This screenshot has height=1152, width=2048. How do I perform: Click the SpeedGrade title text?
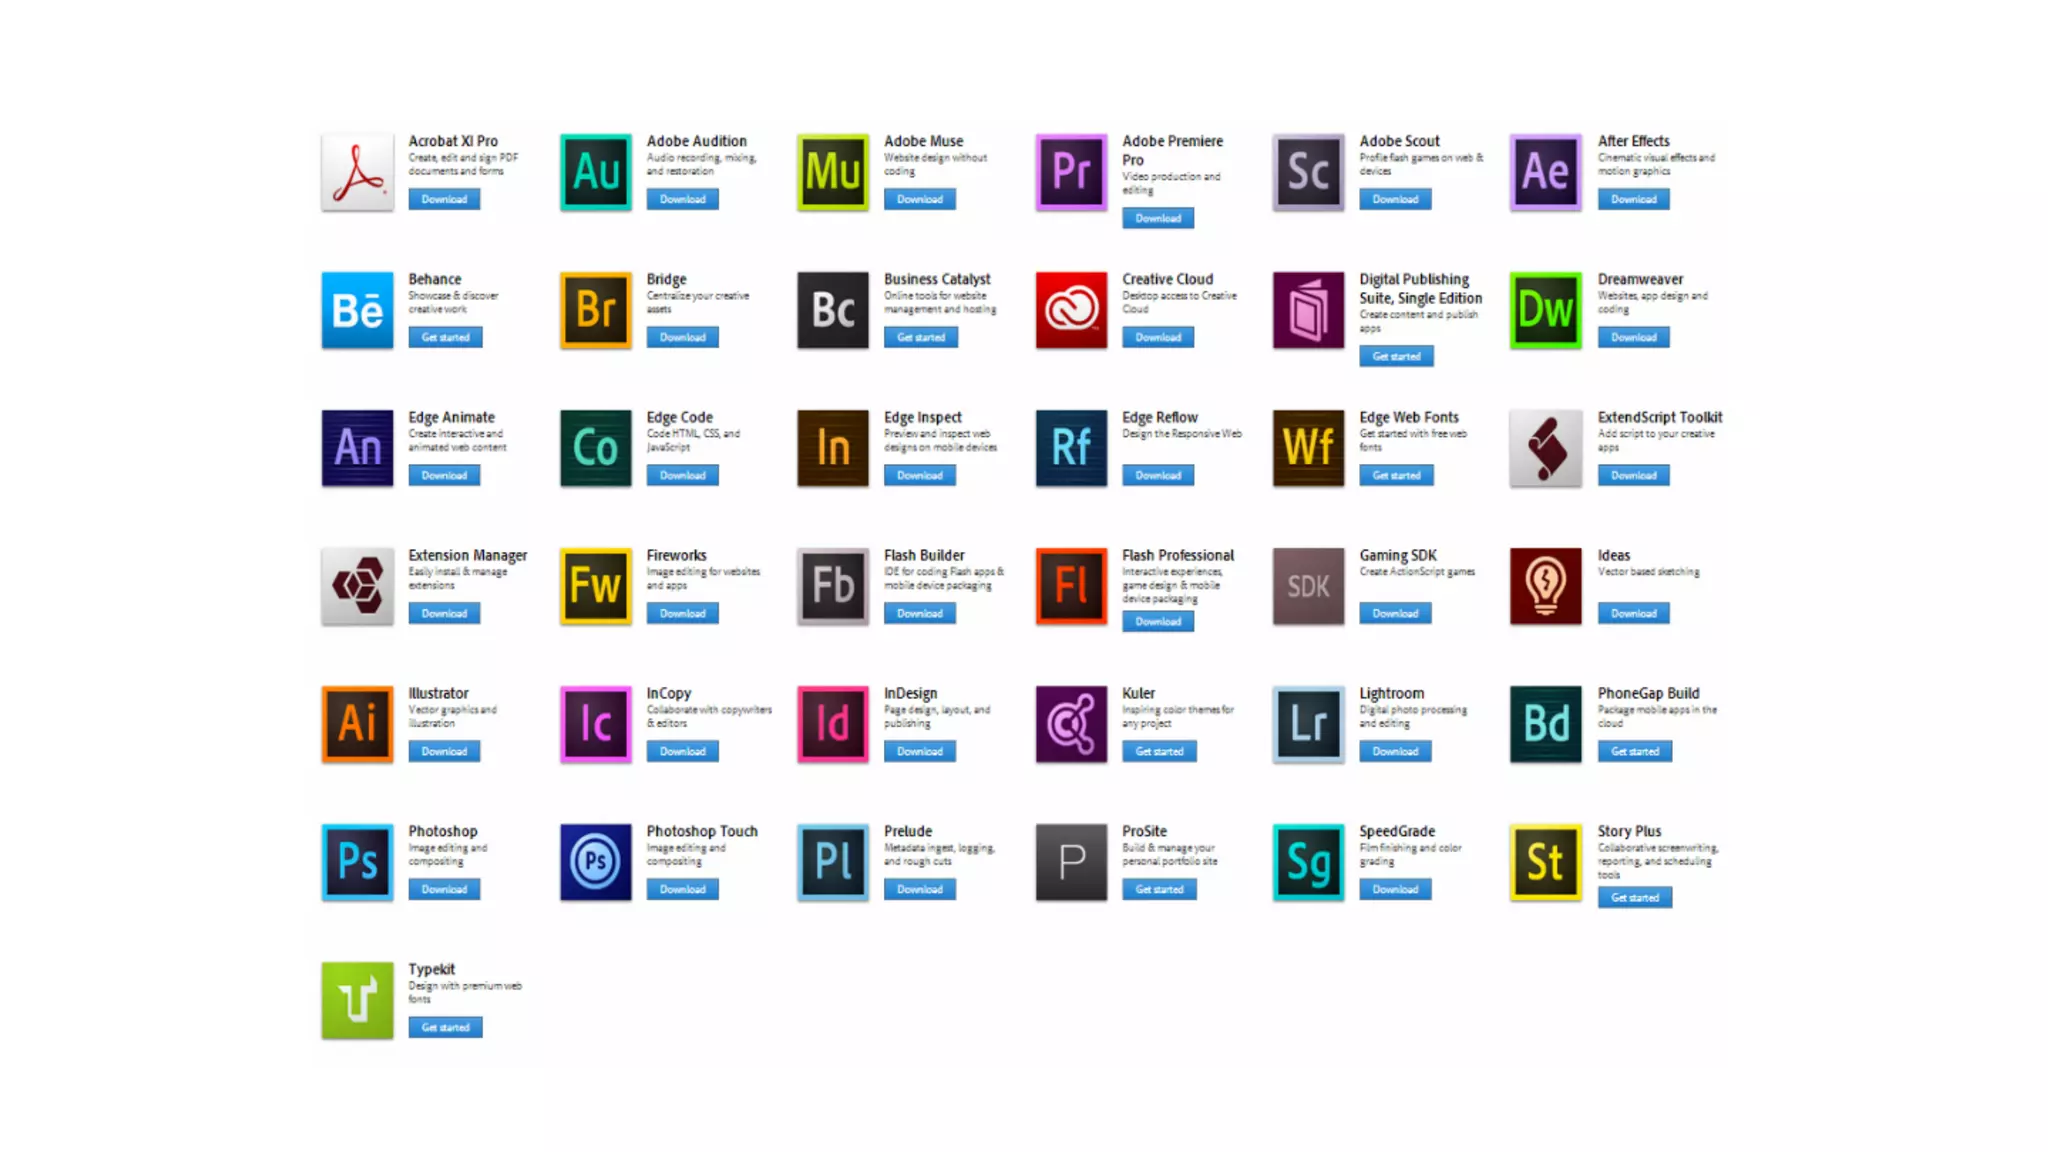coord(1396,831)
